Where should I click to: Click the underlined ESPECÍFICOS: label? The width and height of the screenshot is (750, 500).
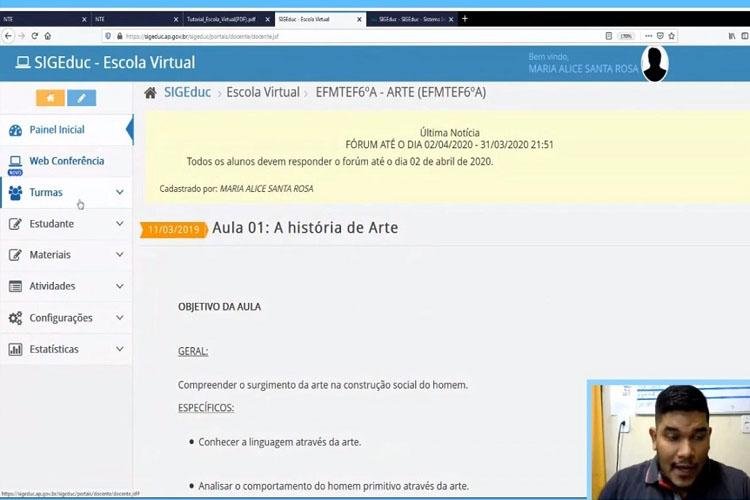(x=206, y=408)
